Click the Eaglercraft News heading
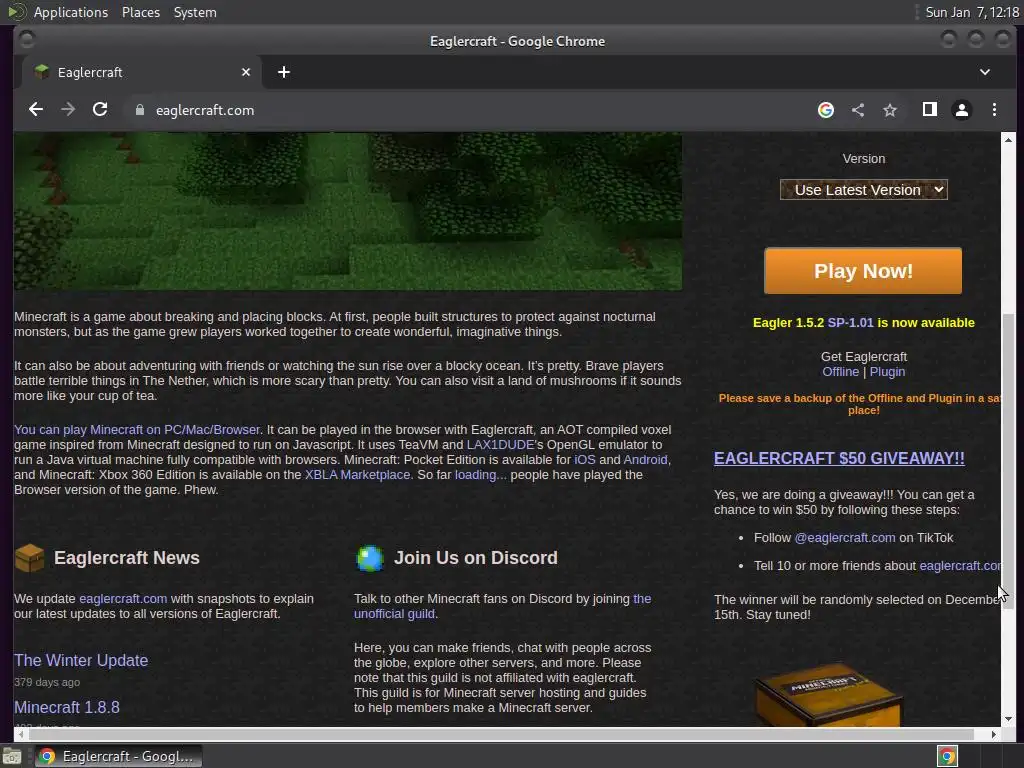1024x768 pixels. pyautogui.click(x=127, y=558)
